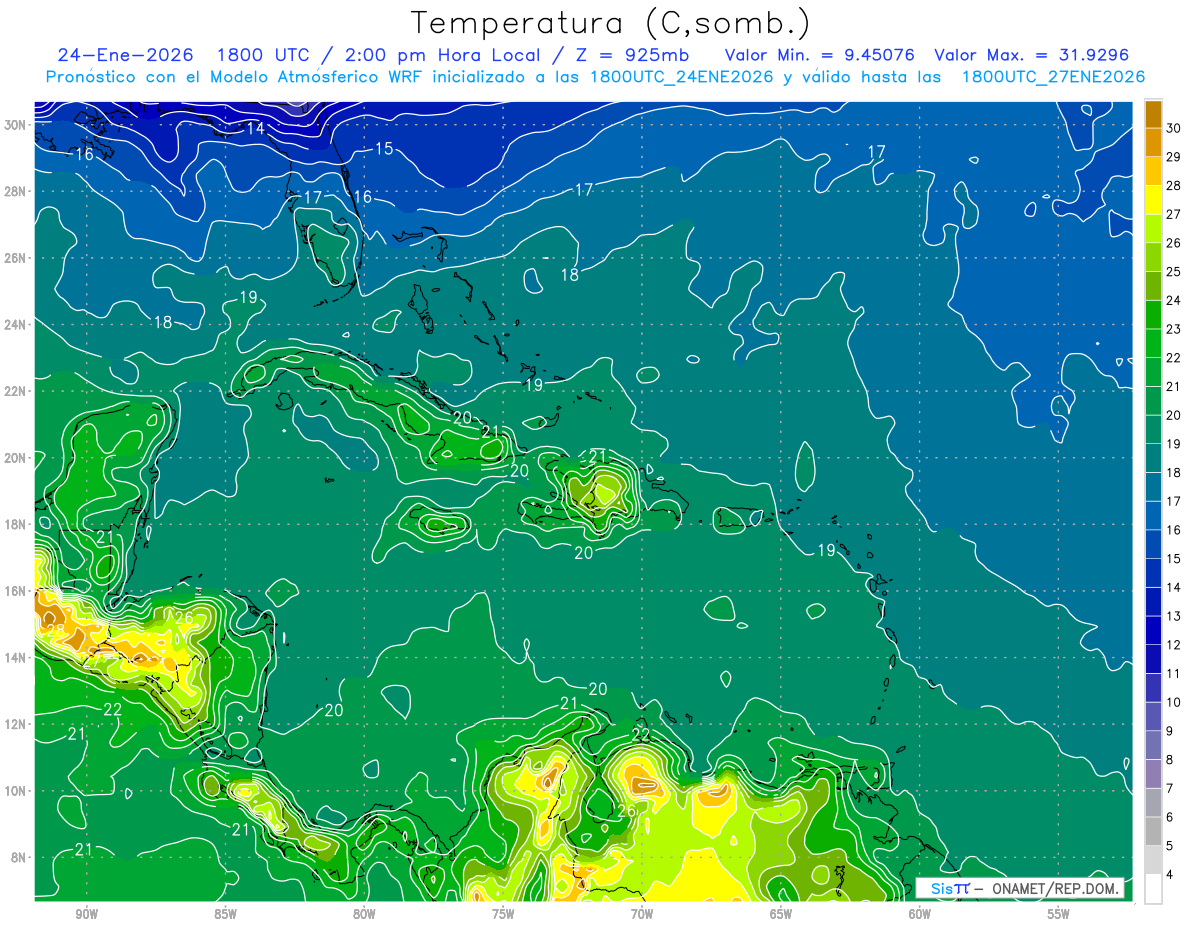Click the "Valor Max. = 31.9296" readout

pyautogui.click(x=1032, y=55)
